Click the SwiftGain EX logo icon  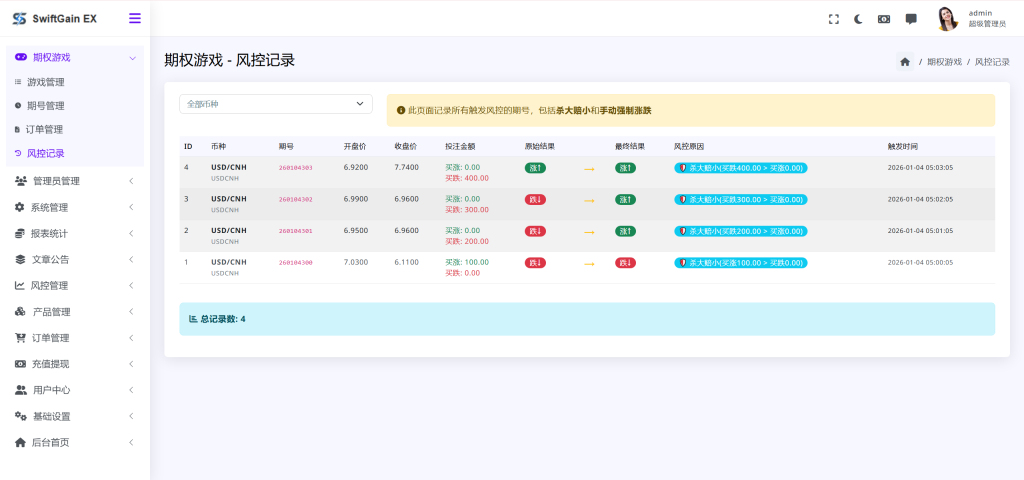19,18
